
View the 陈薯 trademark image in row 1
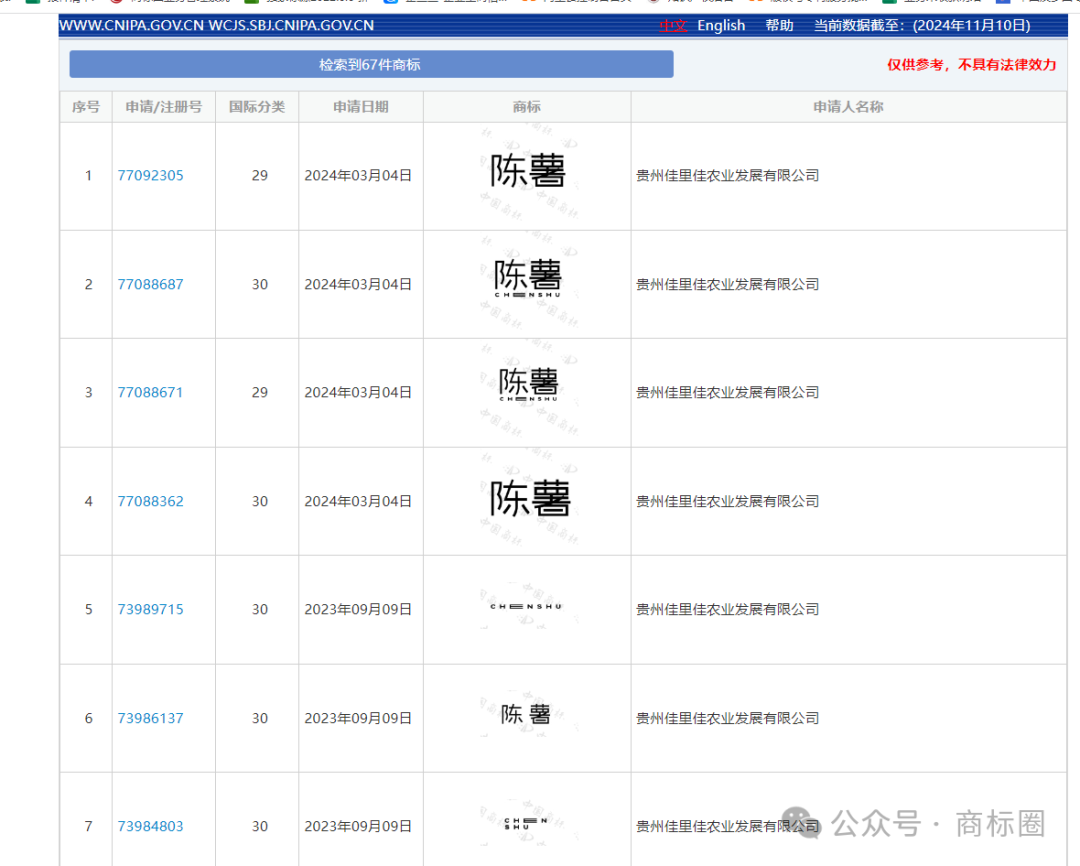(x=528, y=171)
